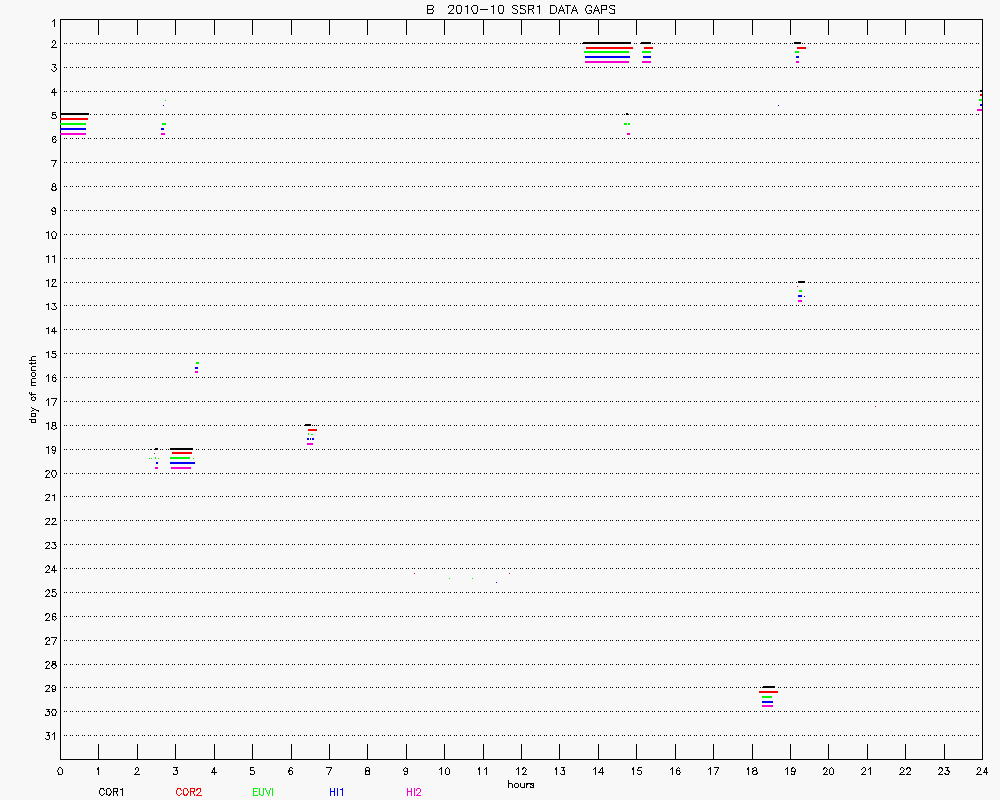1000x800 pixels.
Task: Click the COR1 legend label
Action: pyautogui.click(x=110, y=792)
